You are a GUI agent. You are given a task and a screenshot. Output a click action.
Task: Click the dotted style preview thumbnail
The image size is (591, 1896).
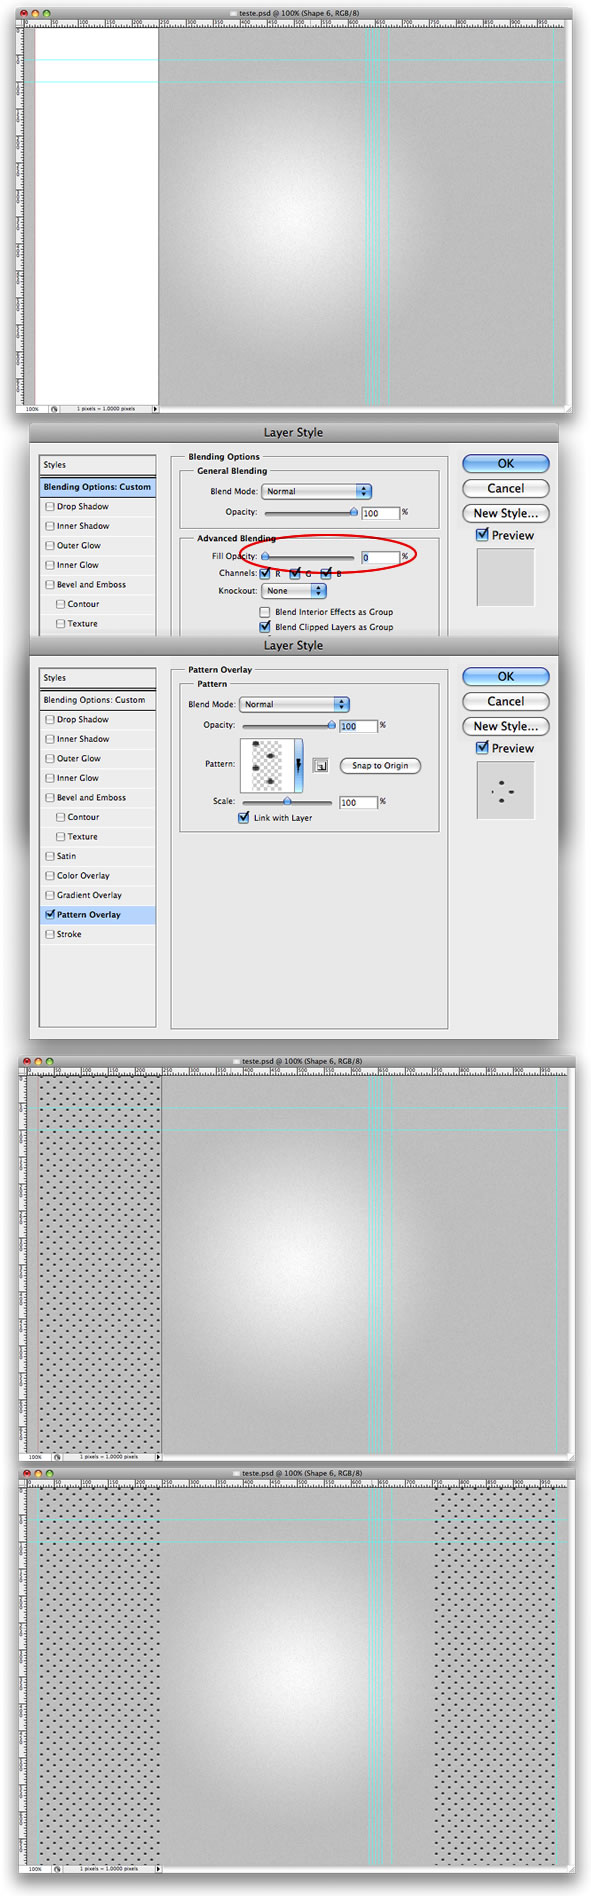505,790
